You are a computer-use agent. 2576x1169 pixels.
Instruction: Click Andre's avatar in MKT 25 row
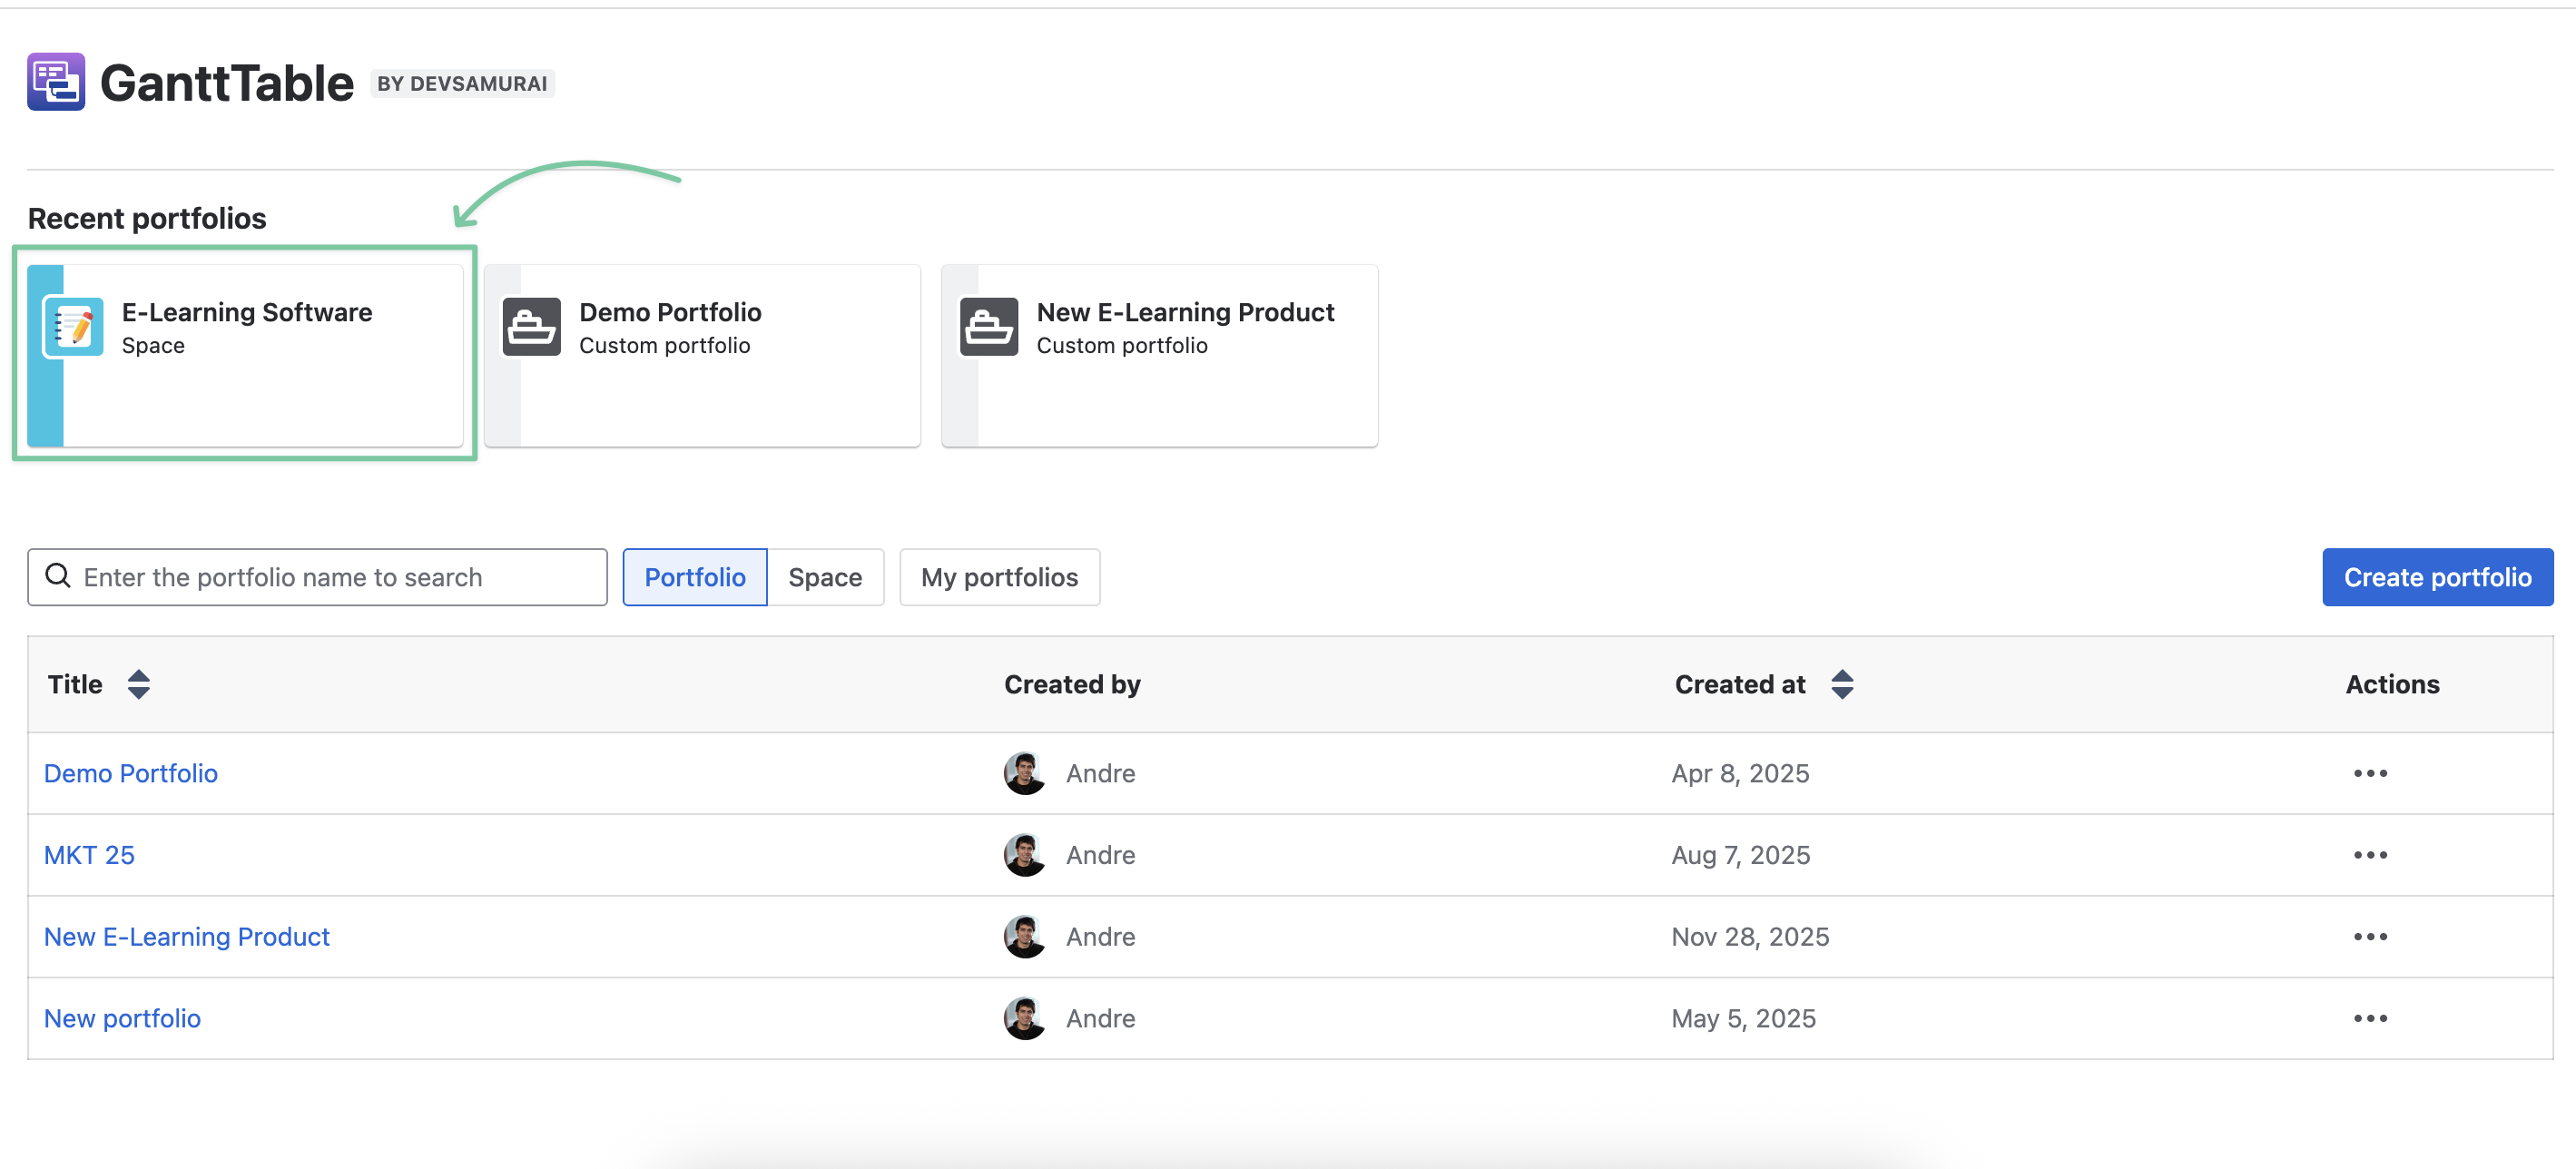(1025, 856)
